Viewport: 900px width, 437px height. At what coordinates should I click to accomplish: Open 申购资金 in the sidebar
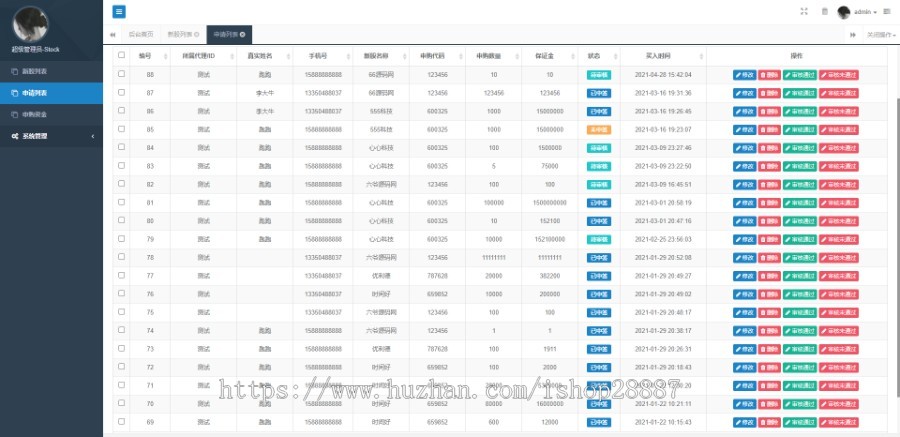tap(51, 114)
